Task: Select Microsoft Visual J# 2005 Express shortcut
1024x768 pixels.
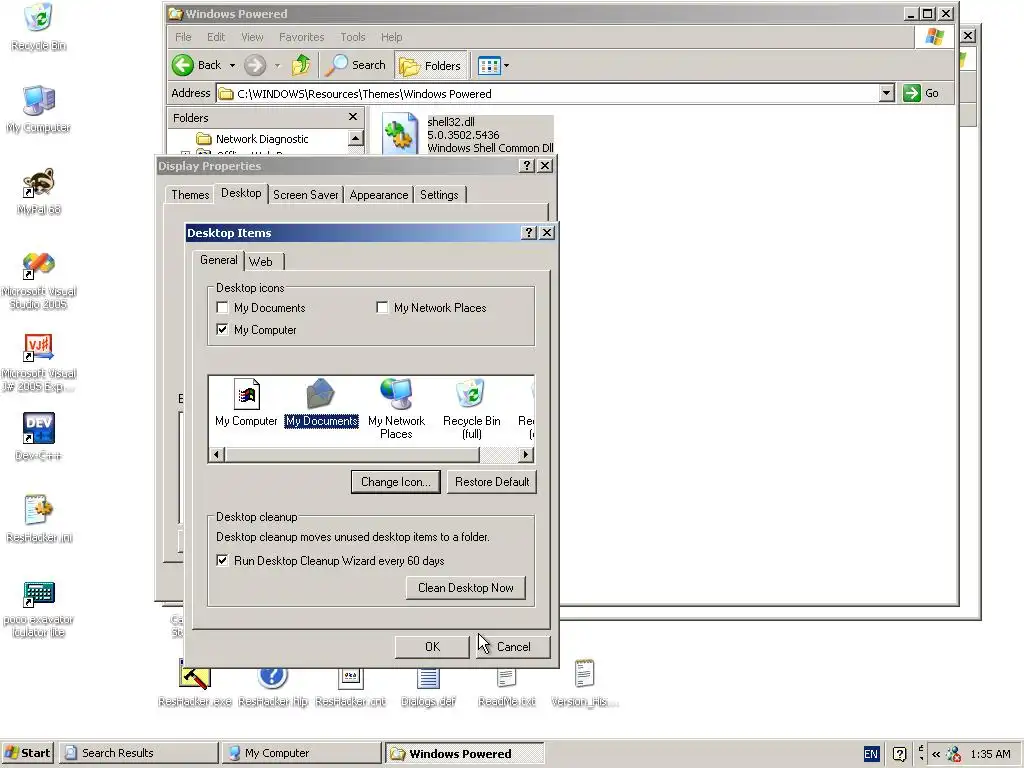Action: (39, 347)
